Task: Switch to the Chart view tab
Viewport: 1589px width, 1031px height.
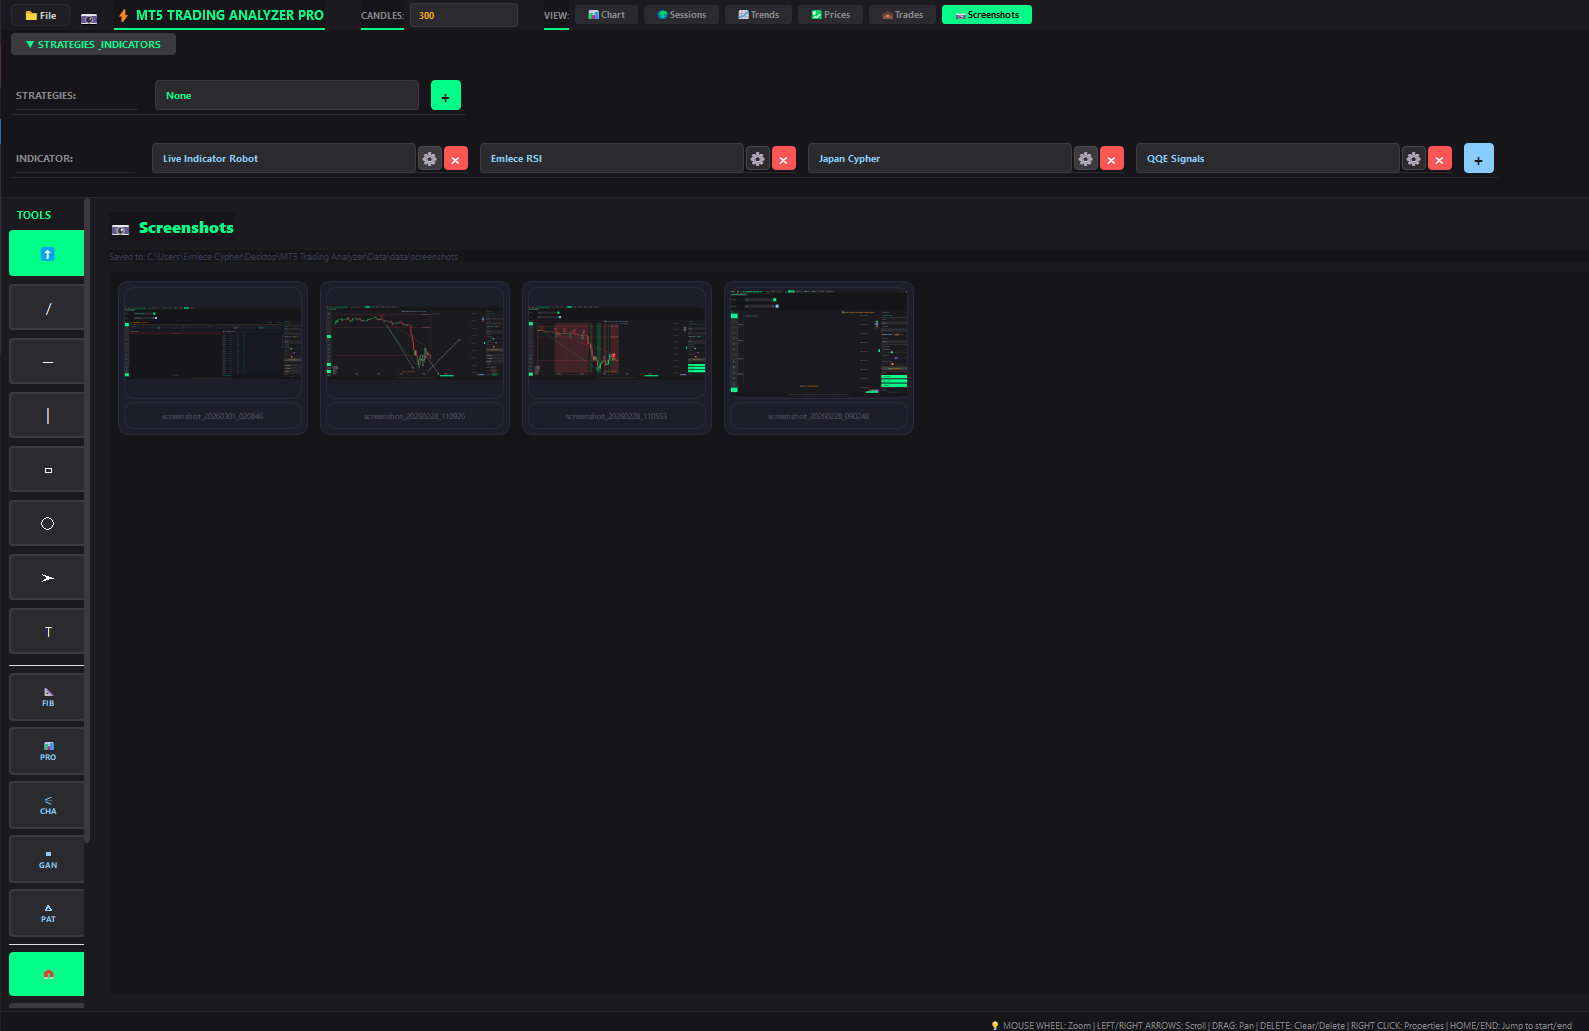Action: (606, 15)
